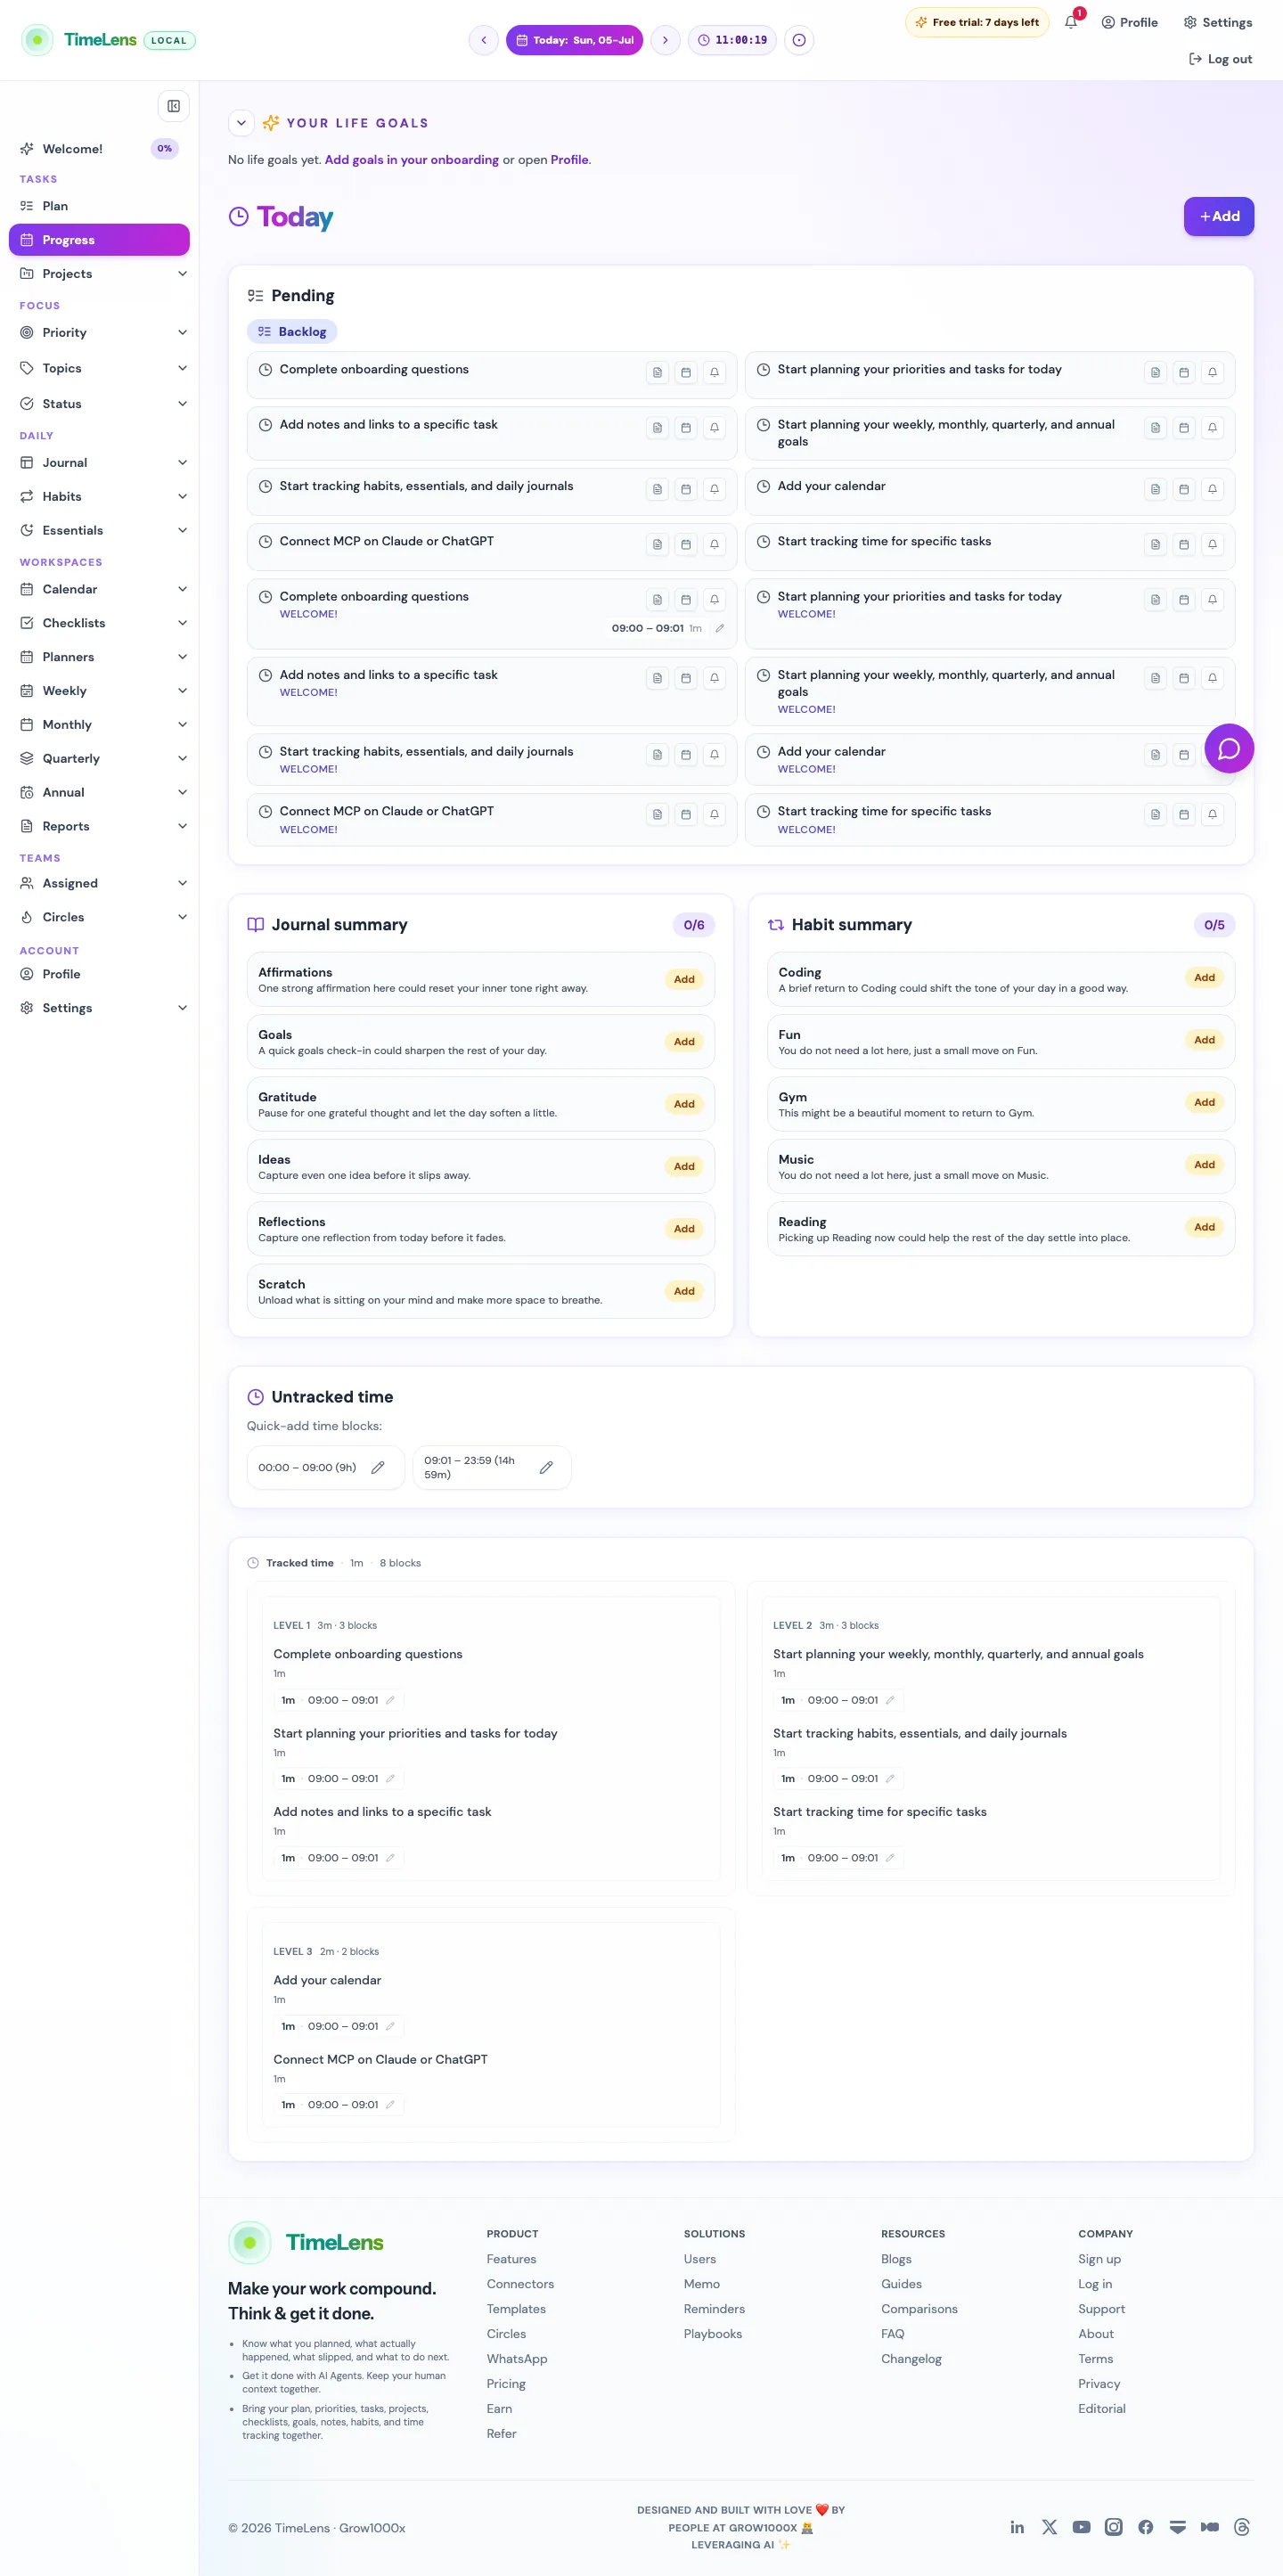This screenshot has width=1283, height=2576.
Task: Open Plan in the sidebar
Action: (99, 206)
